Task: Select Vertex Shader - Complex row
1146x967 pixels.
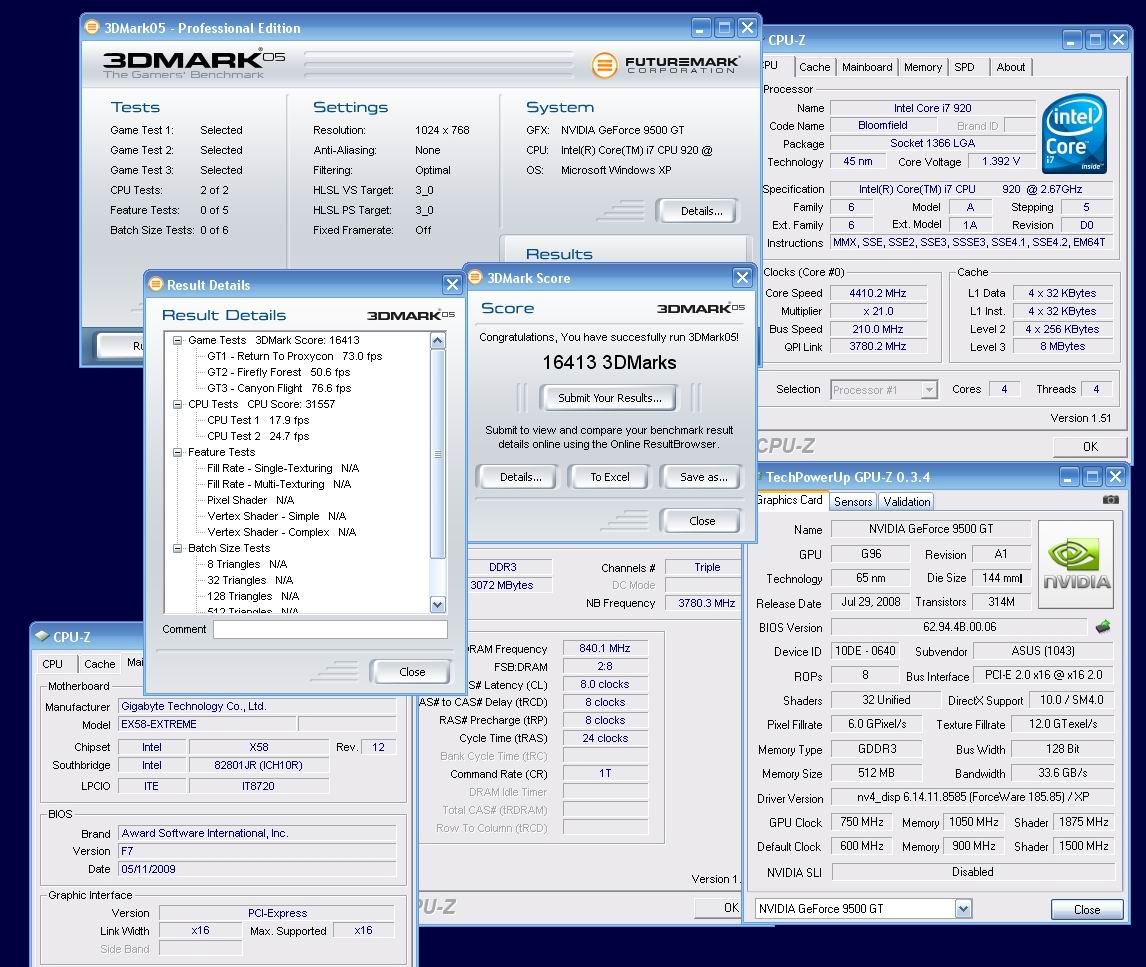Action: 281,532
